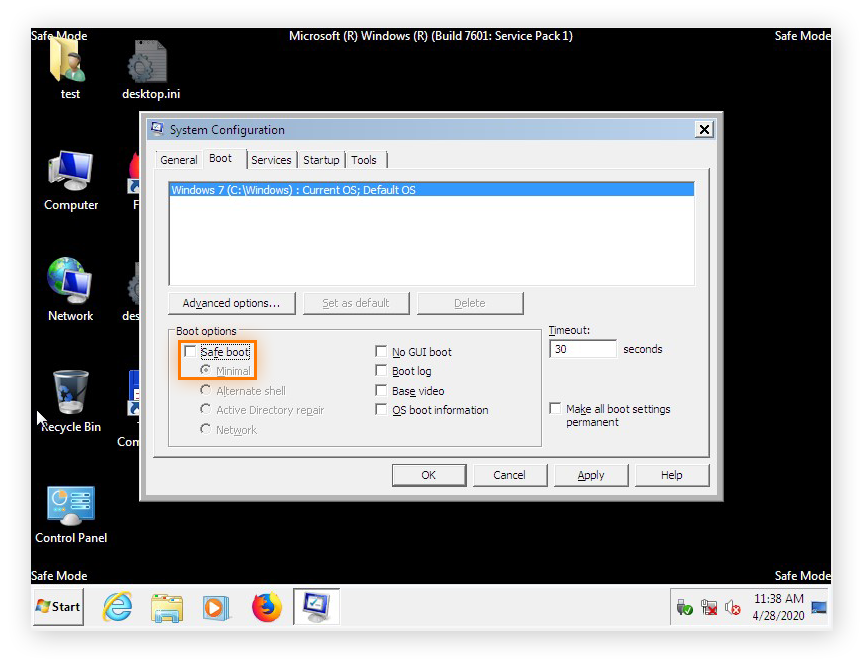The width and height of the screenshot is (865, 663).
Task: Check the Boot log option
Action: [381, 371]
